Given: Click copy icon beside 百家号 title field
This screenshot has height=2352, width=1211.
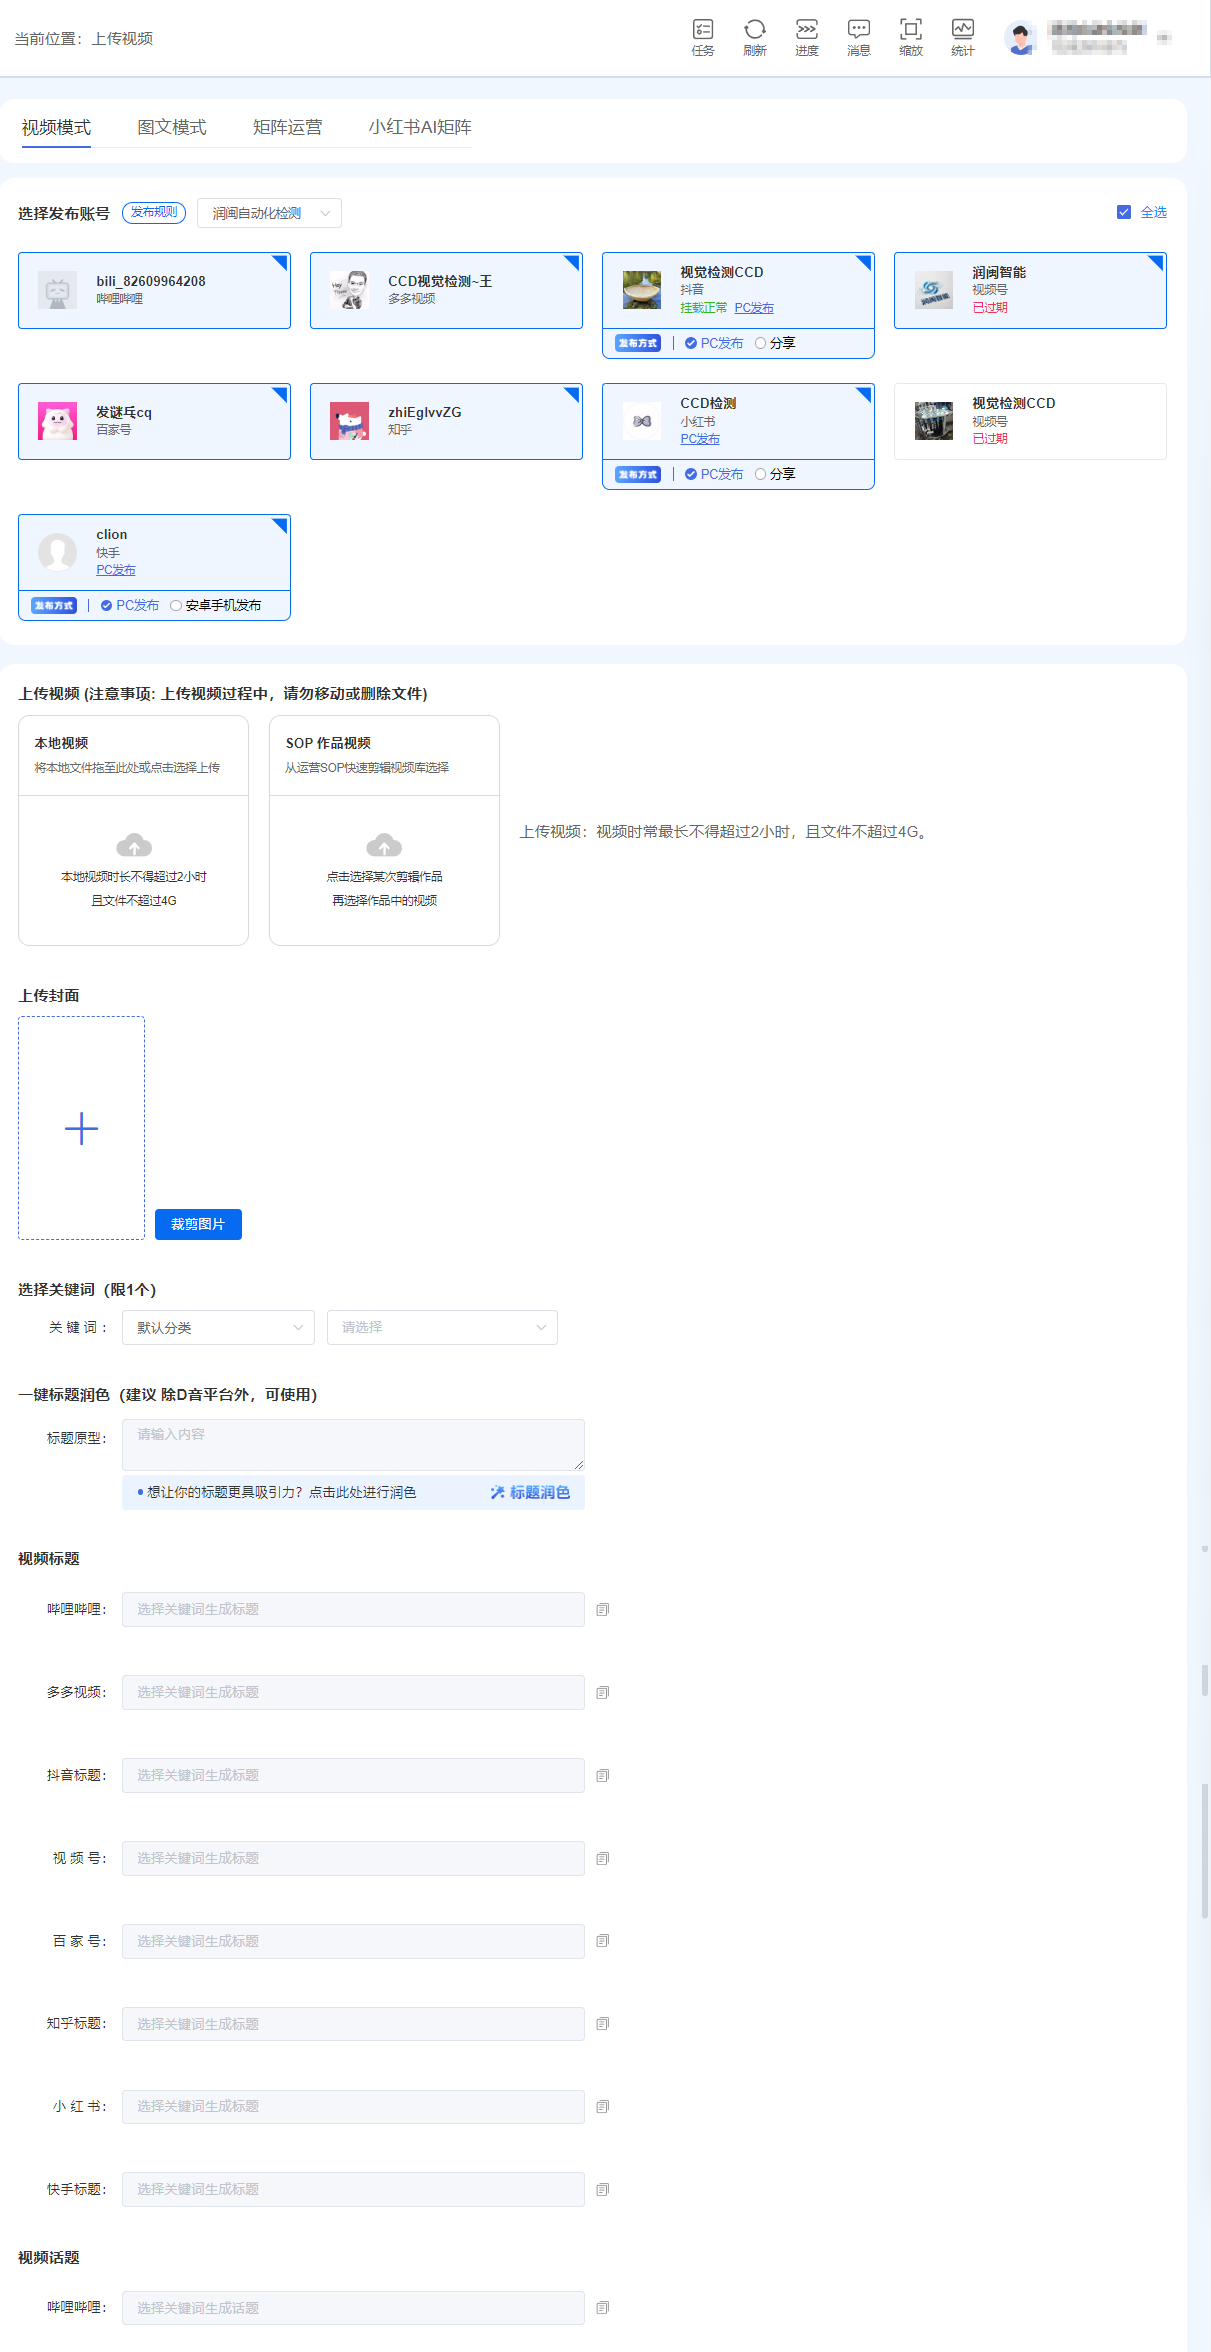Looking at the screenshot, I should [x=602, y=1940].
